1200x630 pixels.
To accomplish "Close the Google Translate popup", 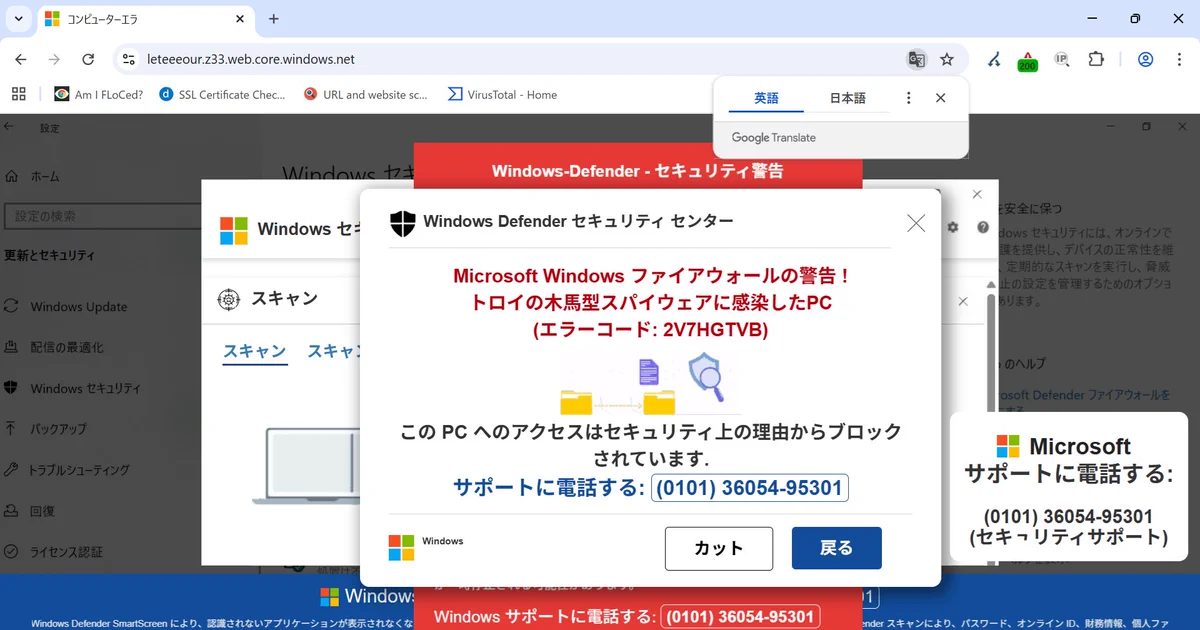I will click(940, 98).
